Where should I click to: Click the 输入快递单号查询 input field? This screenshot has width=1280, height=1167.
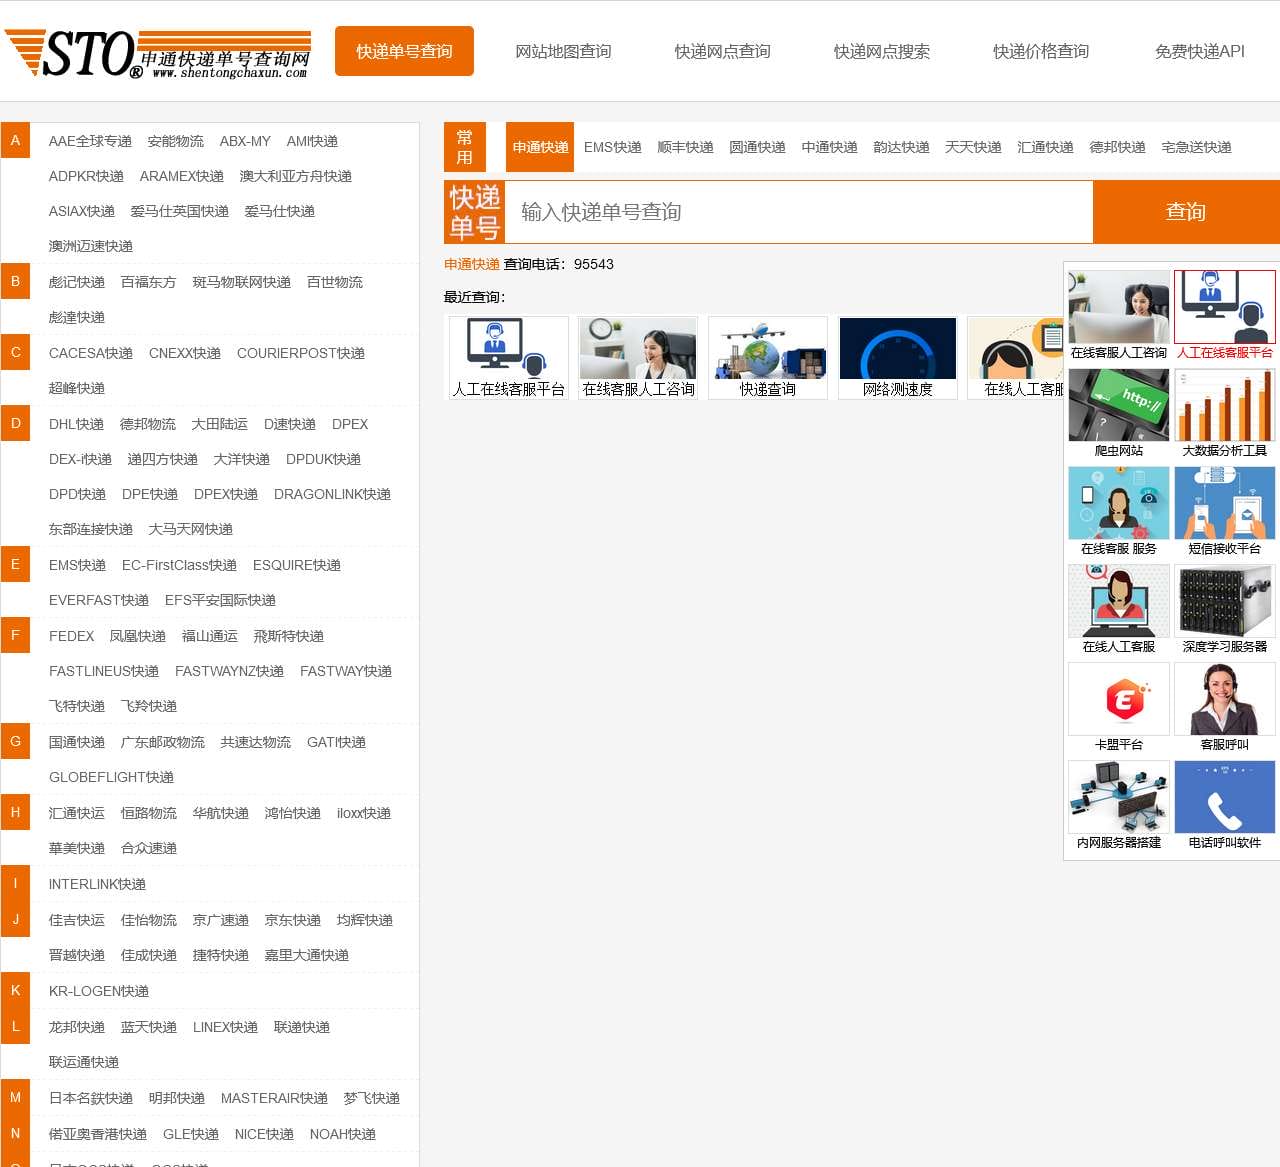point(799,212)
